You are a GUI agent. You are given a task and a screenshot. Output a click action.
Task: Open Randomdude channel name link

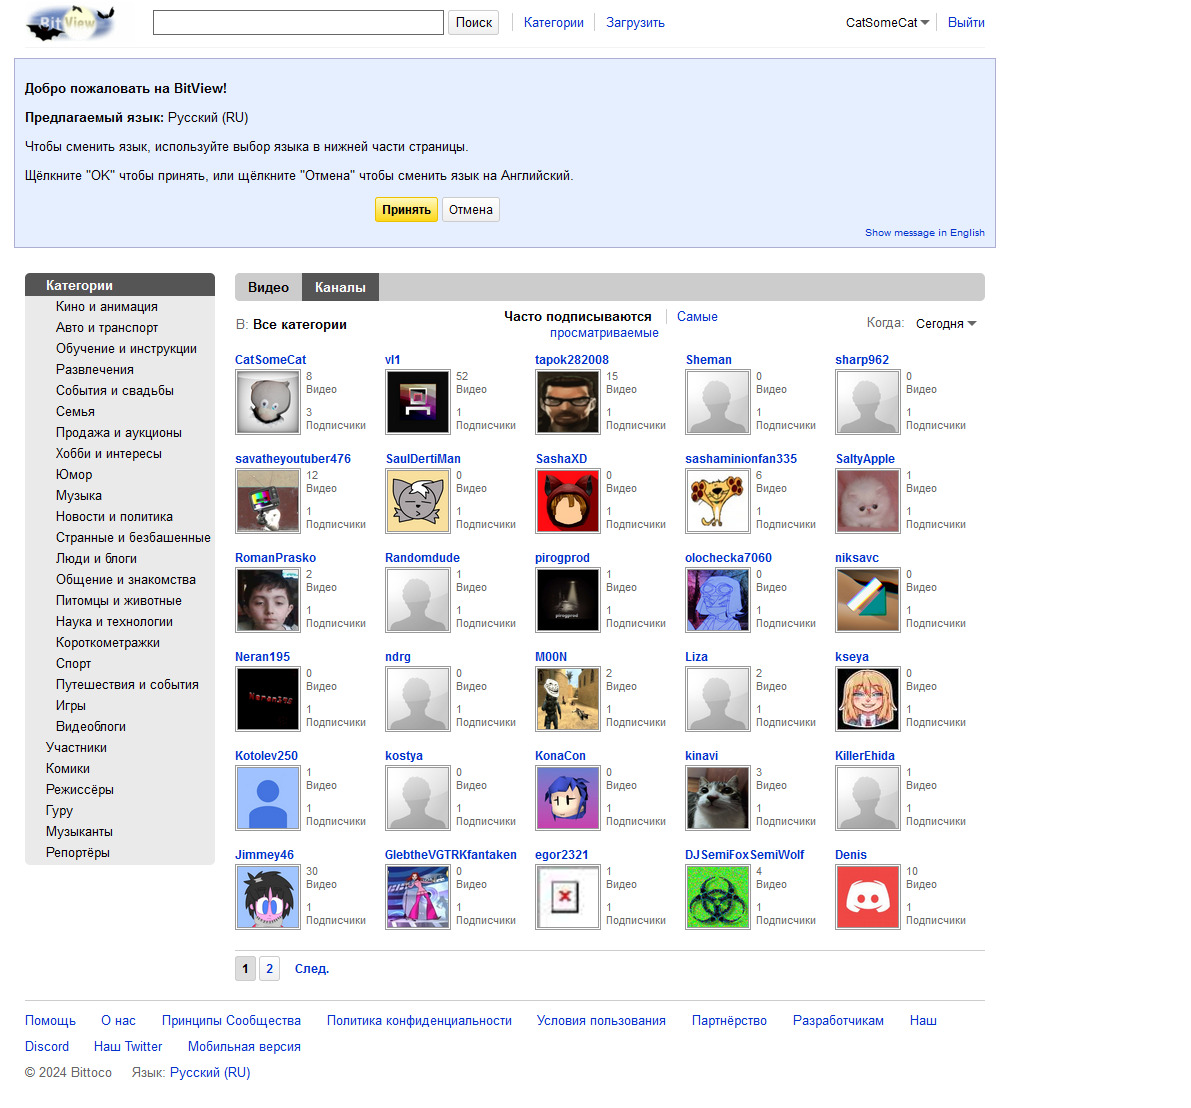click(422, 557)
